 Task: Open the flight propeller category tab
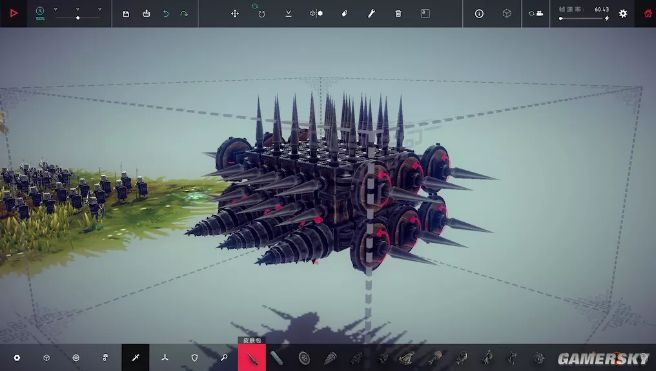(x=165, y=358)
